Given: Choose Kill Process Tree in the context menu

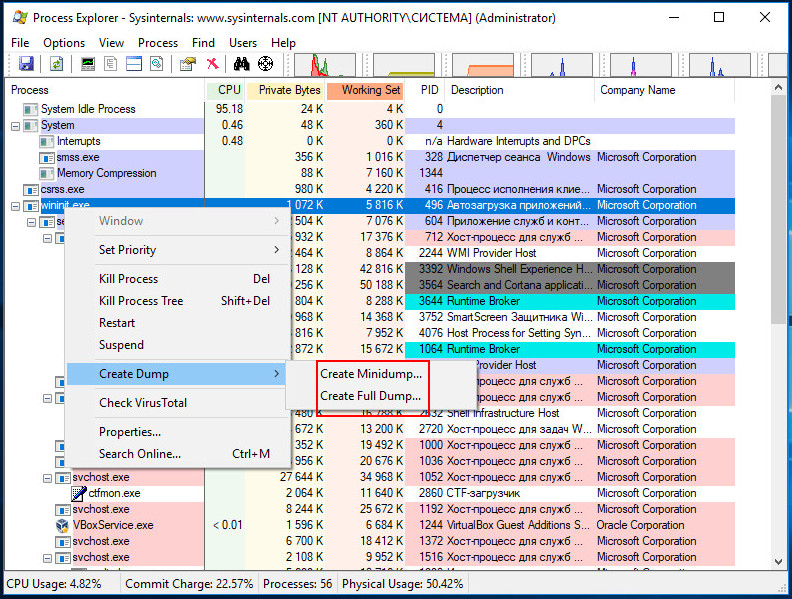Looking at the screenshot, I should [178, 301].
